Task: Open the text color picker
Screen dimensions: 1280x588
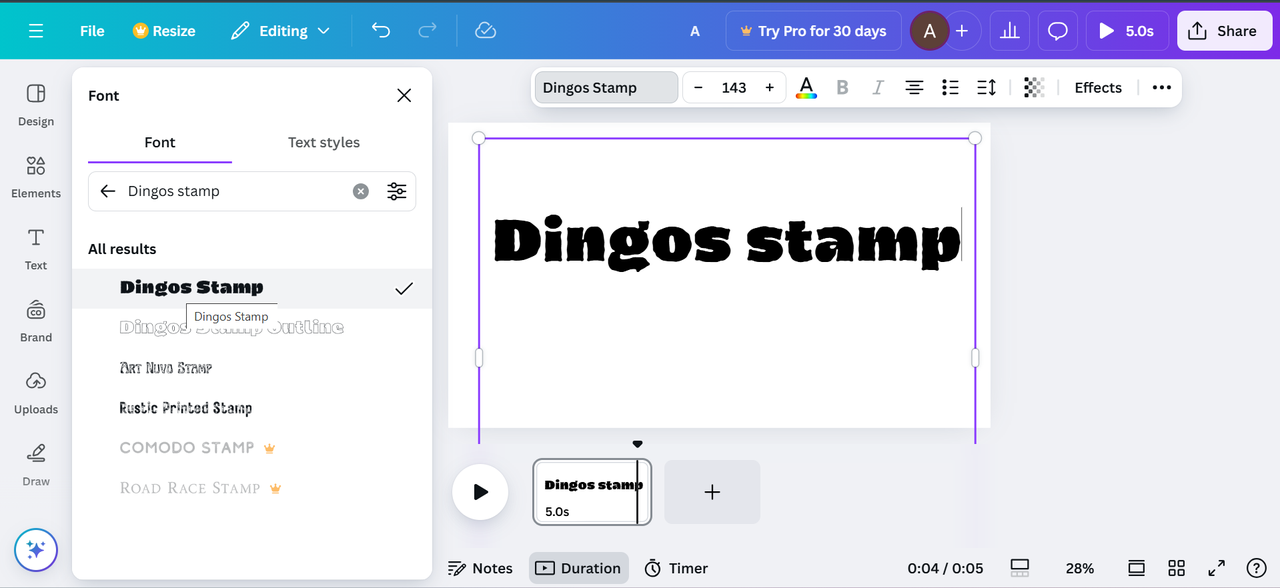Action: 806,88
